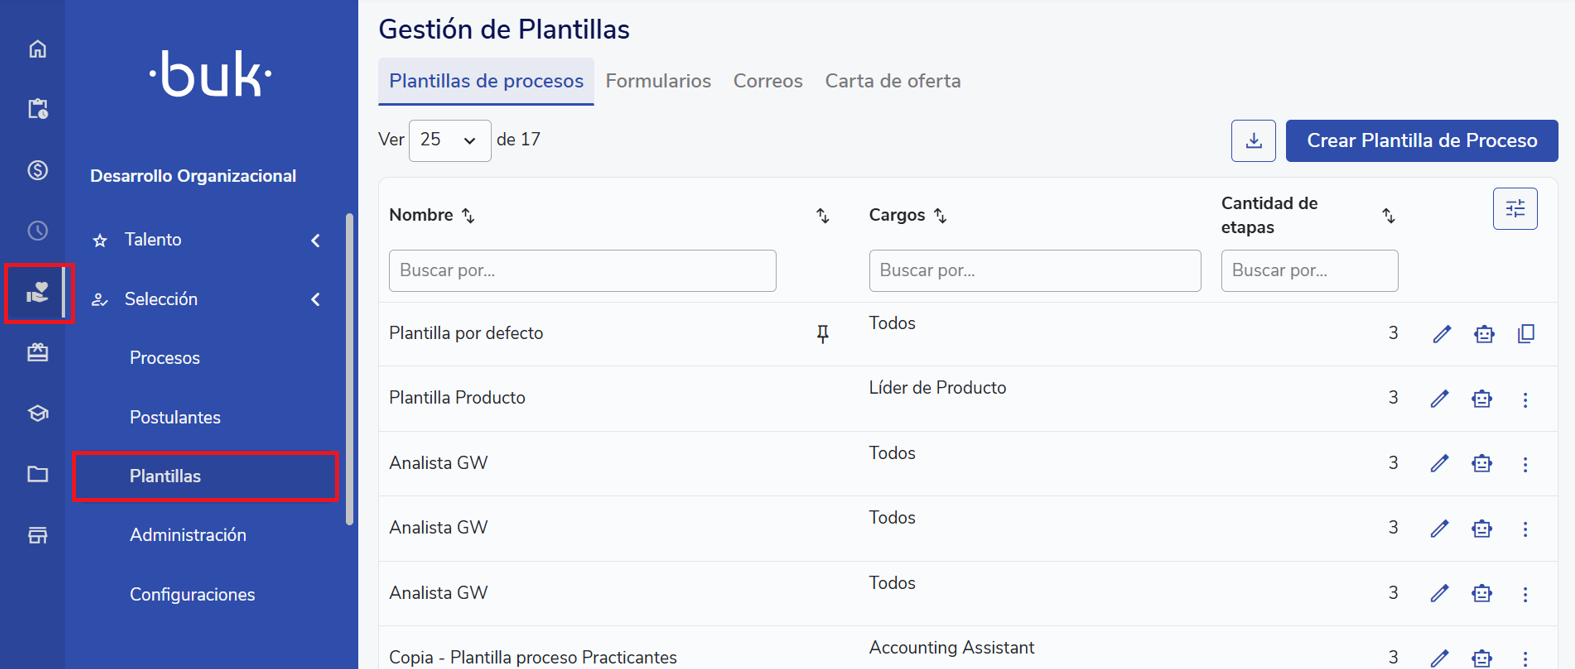The width and height of the screenshot is (1575, 669).
Task: Open the column filter settings icon
Action: [1514, 209]
